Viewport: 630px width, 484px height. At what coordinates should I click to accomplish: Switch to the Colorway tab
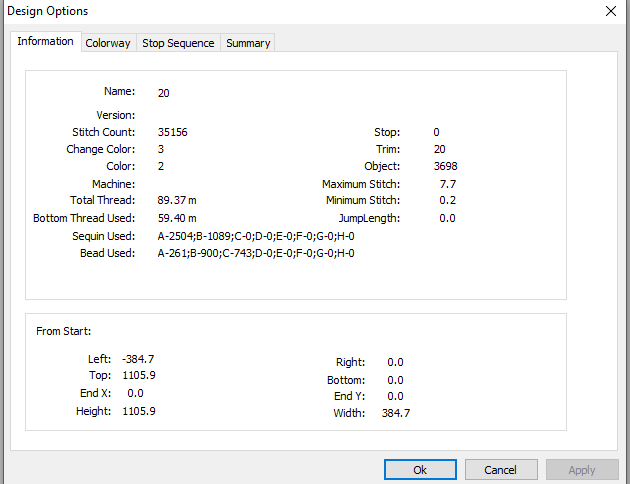pyautogui.click(x=108, y=43)
